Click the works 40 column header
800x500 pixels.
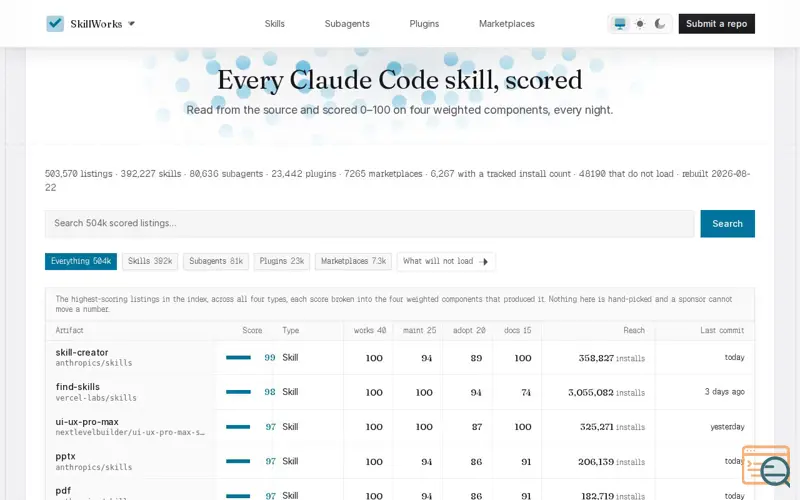pos(370,331)
